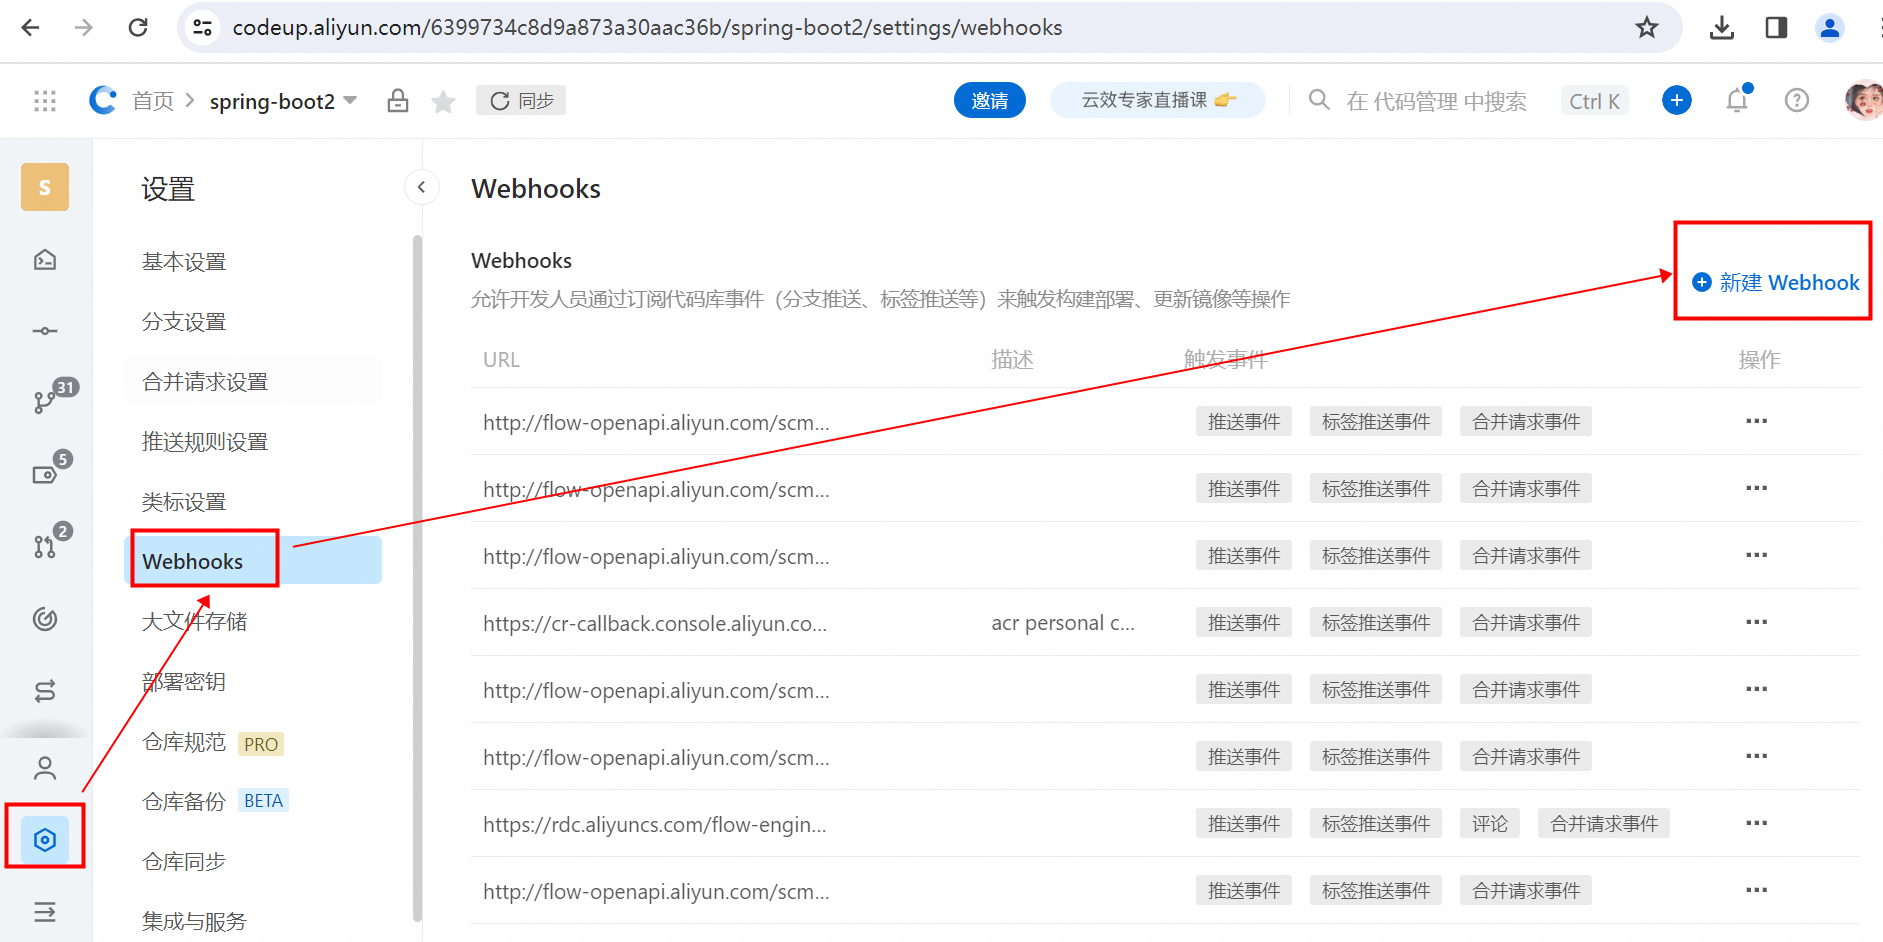Screen dimensions: 1883x942
Task: Open the apps grid launcher icon
Action: point(45,100)
